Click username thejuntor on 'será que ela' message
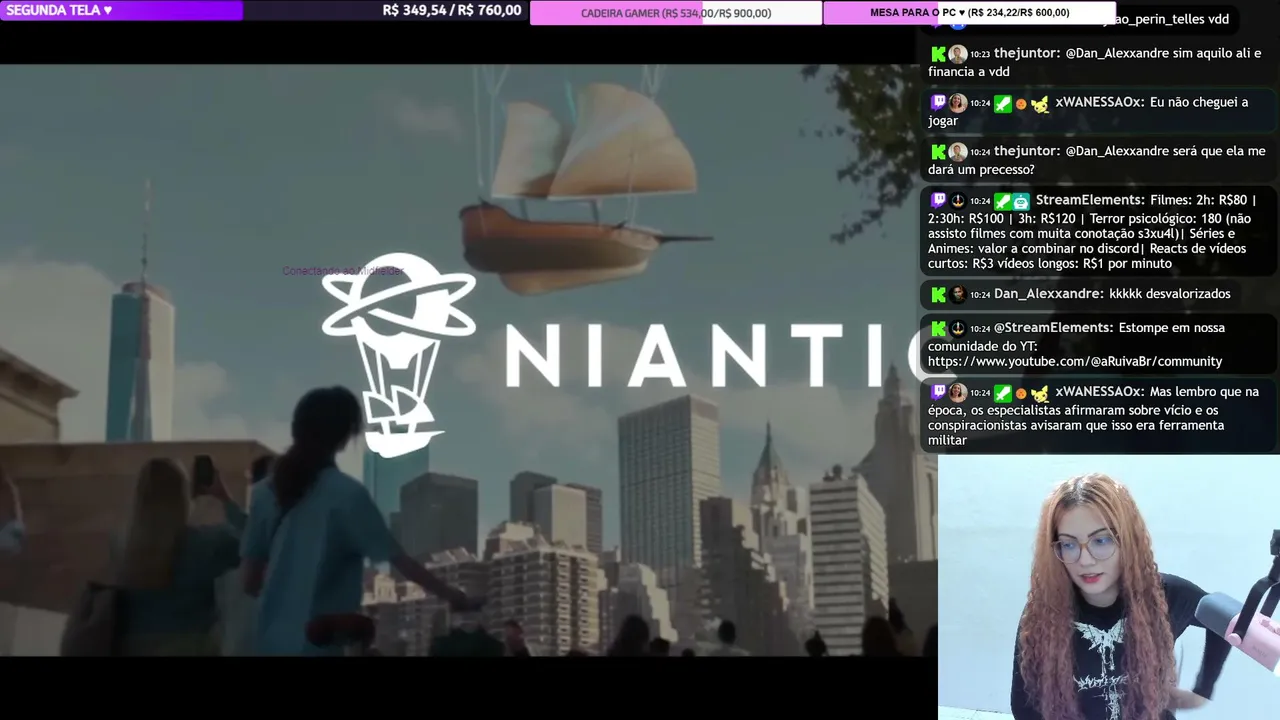This screenshot has width=1280, height=720. point(1026,152)
